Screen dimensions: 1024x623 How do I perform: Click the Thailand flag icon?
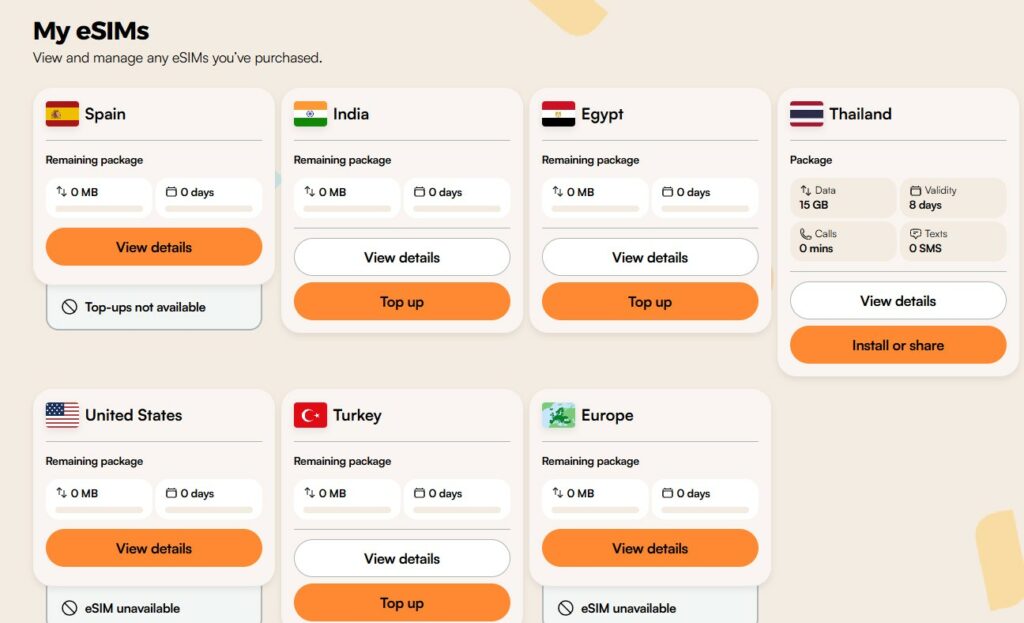[806, 114]
